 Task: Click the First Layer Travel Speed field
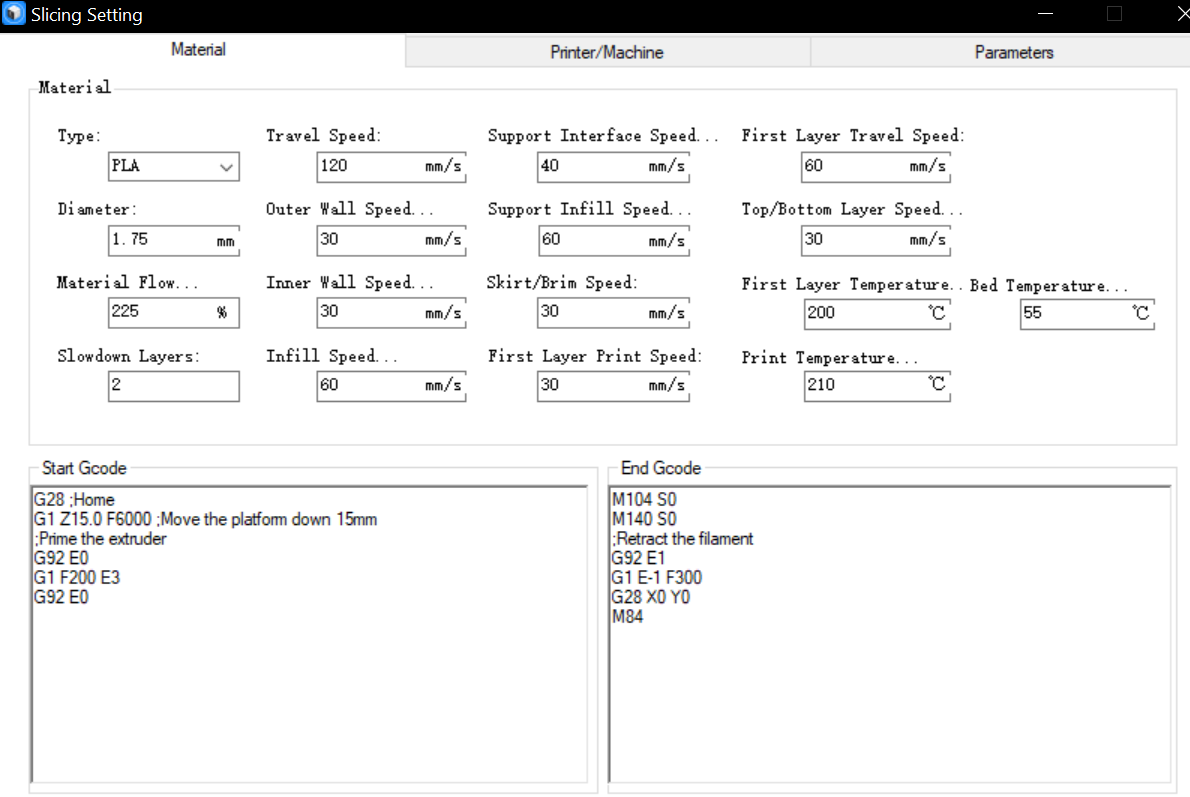click(x=876, y=166)
